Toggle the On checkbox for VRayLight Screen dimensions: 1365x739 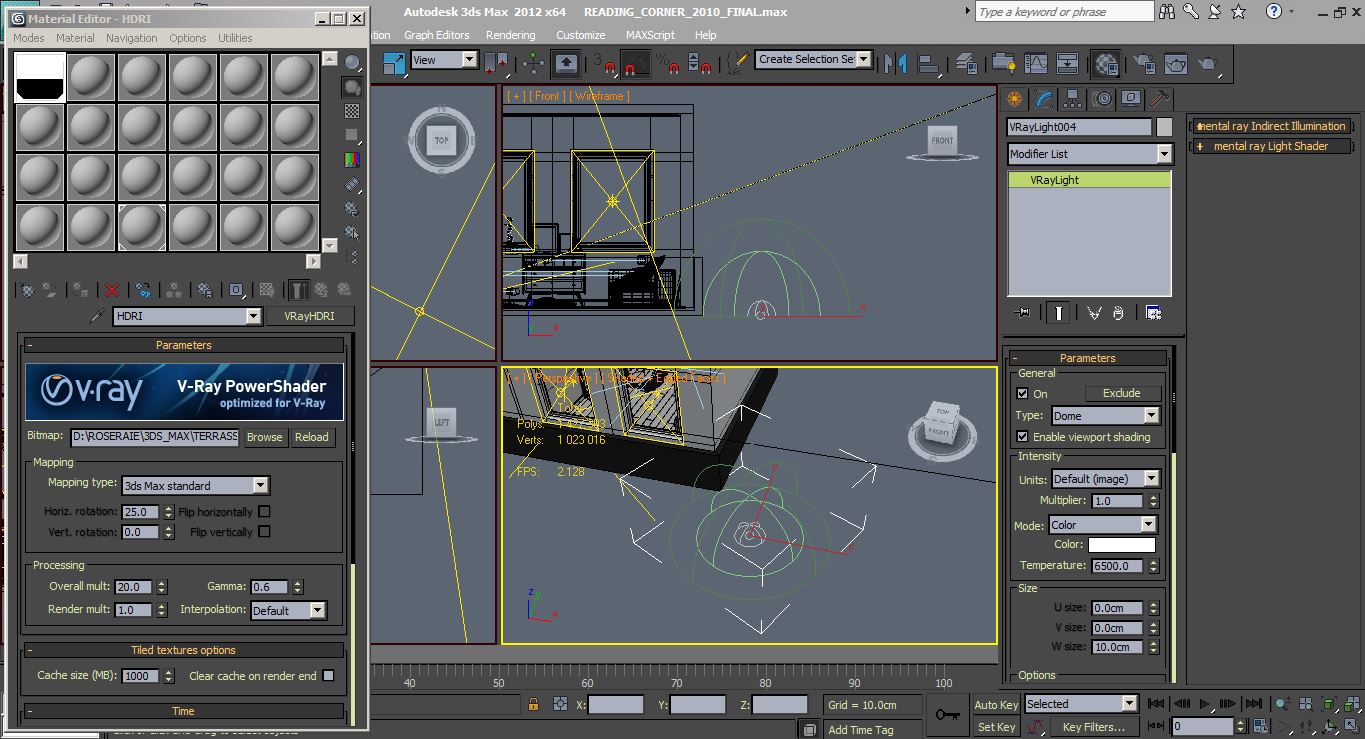point(1022,394)
